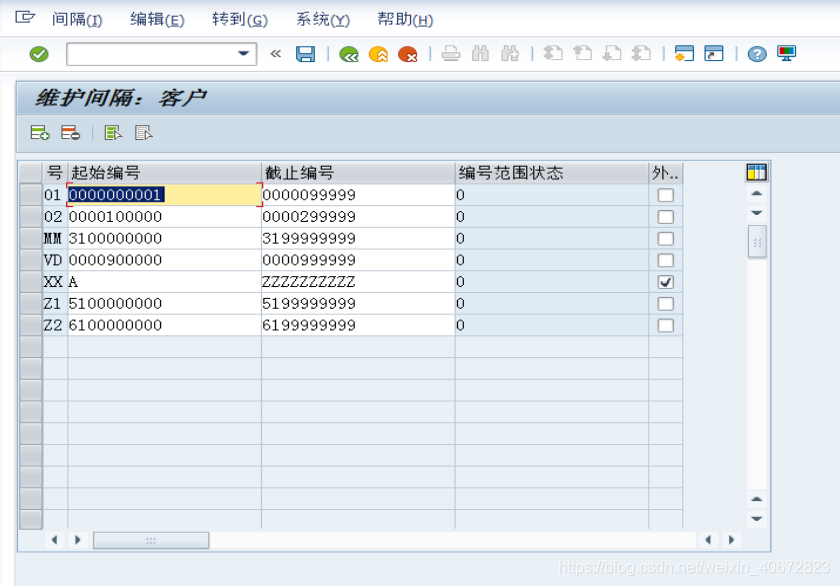
Task: Click the Print icon
Action: coord(451,54)
